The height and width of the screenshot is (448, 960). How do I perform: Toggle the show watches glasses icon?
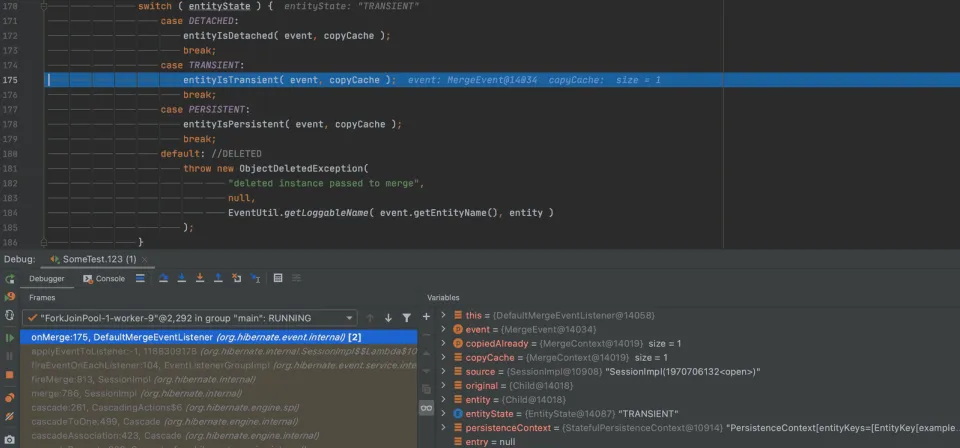coord(426,408)
